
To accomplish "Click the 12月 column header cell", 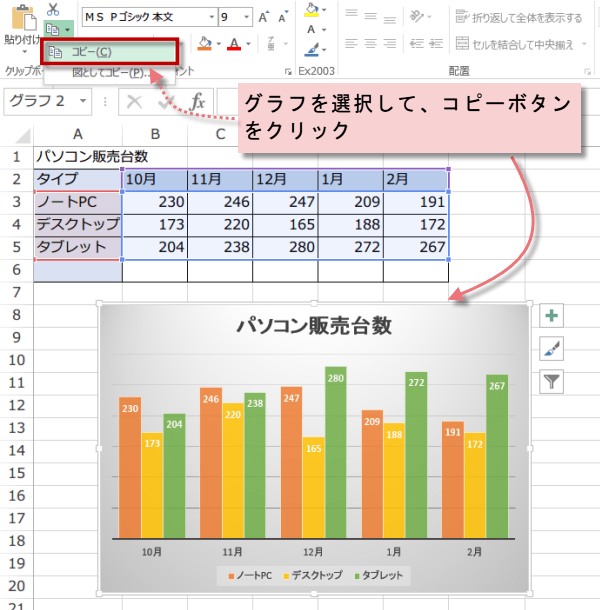I will (285, 179).
